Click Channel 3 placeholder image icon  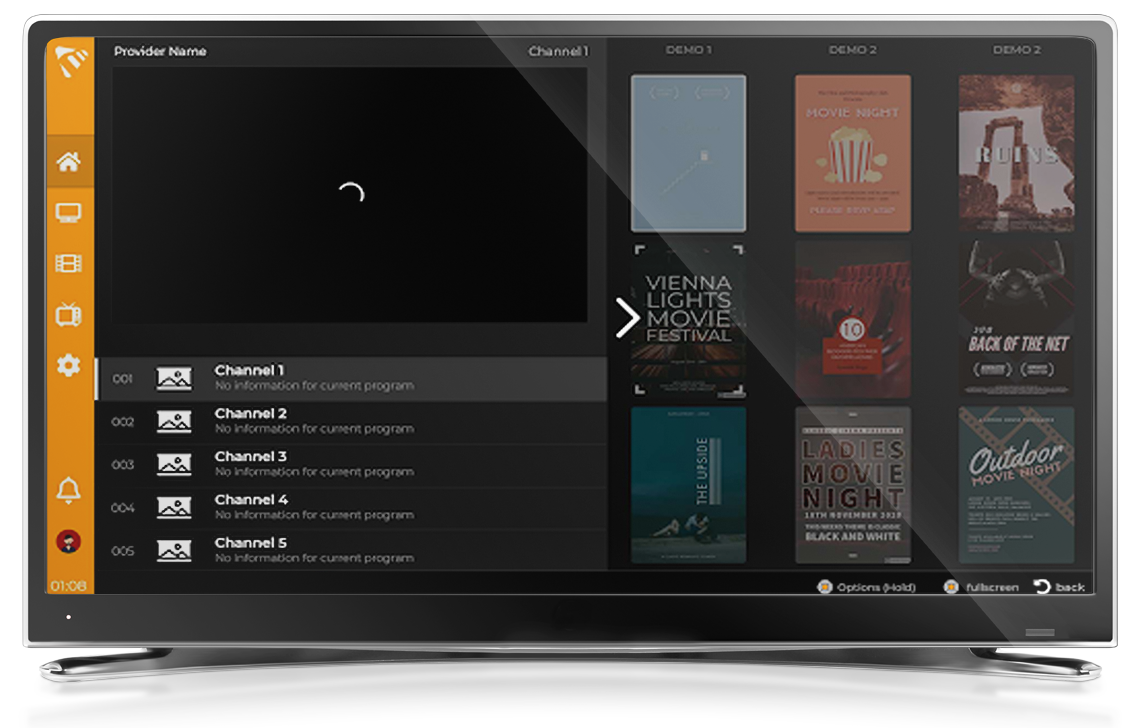tap(174, 465)
